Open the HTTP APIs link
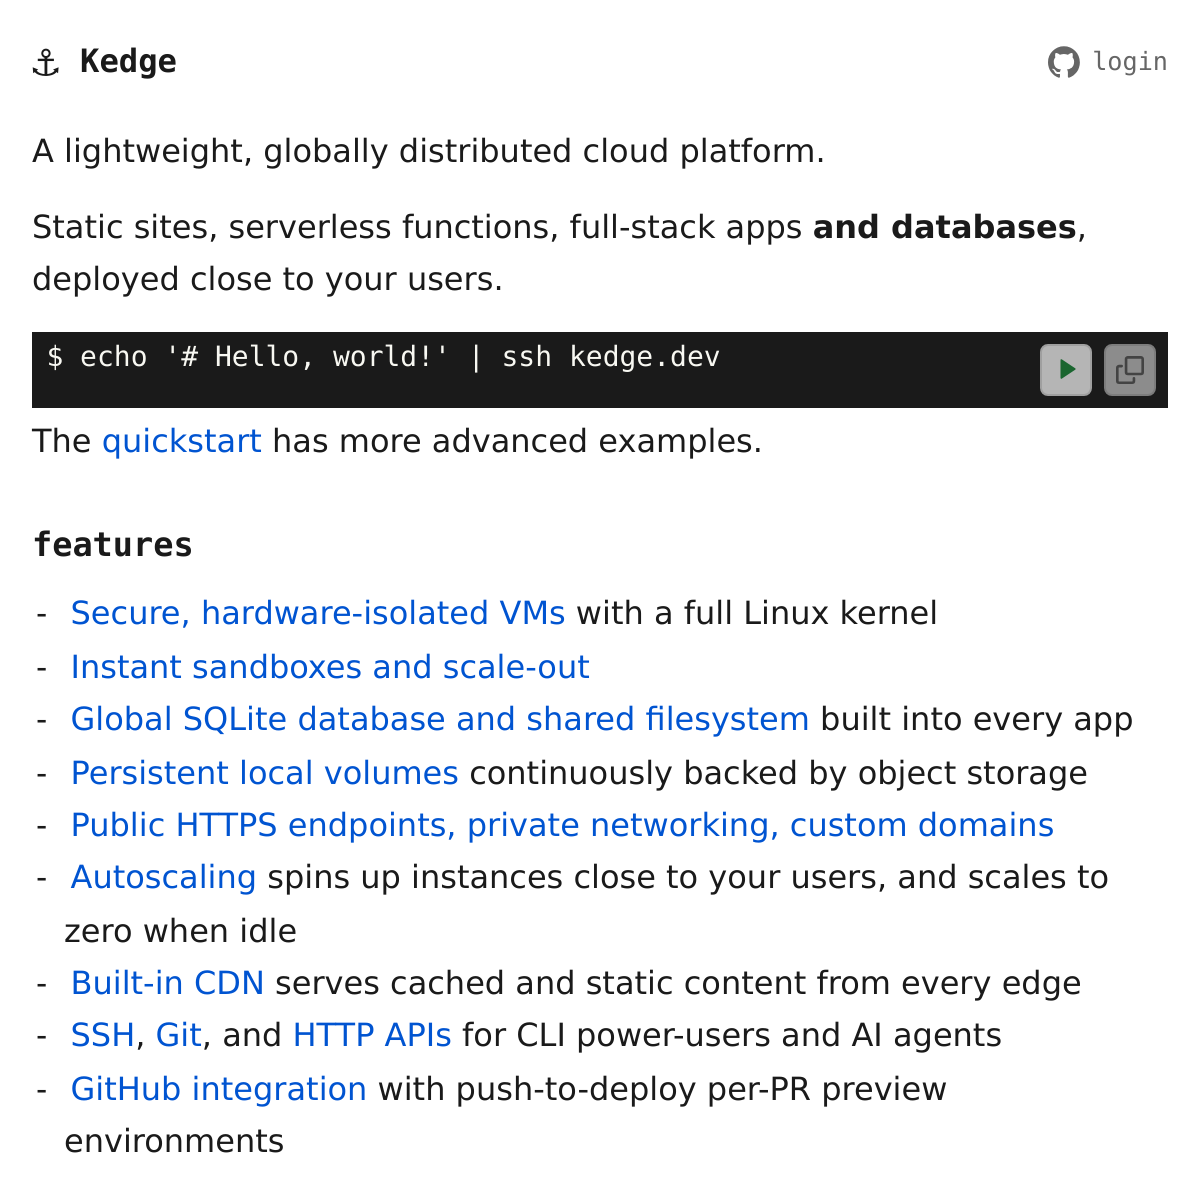 pos(372,1035)
